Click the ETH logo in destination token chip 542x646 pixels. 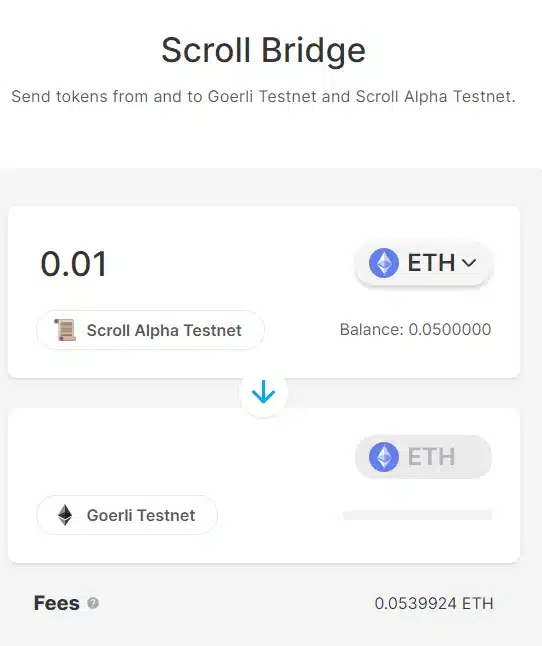(383, 456)
